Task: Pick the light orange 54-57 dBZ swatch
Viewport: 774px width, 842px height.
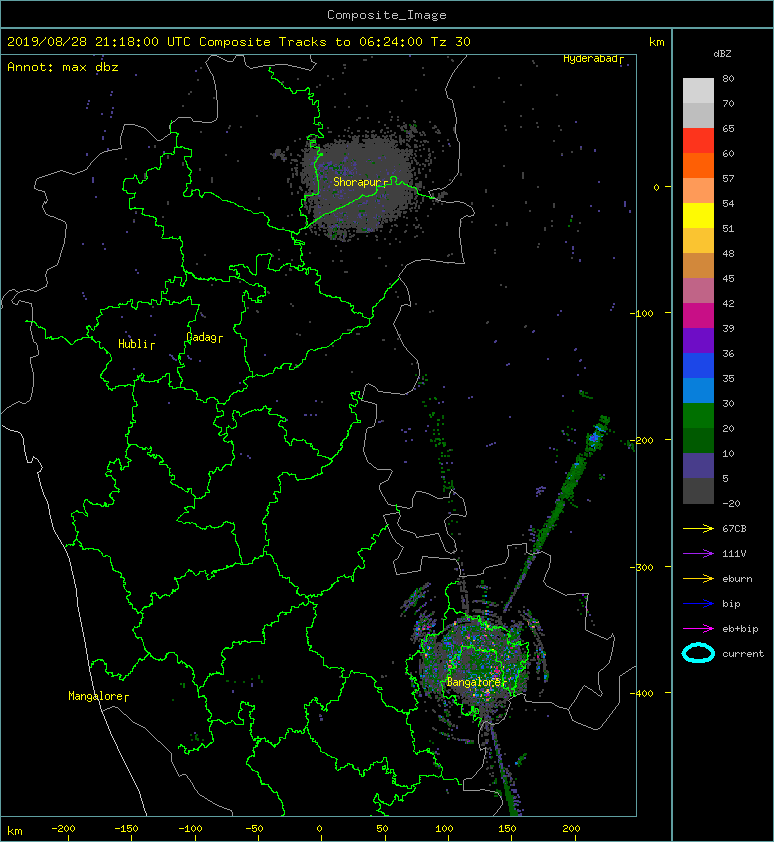Action: click(x=698, y=191)
